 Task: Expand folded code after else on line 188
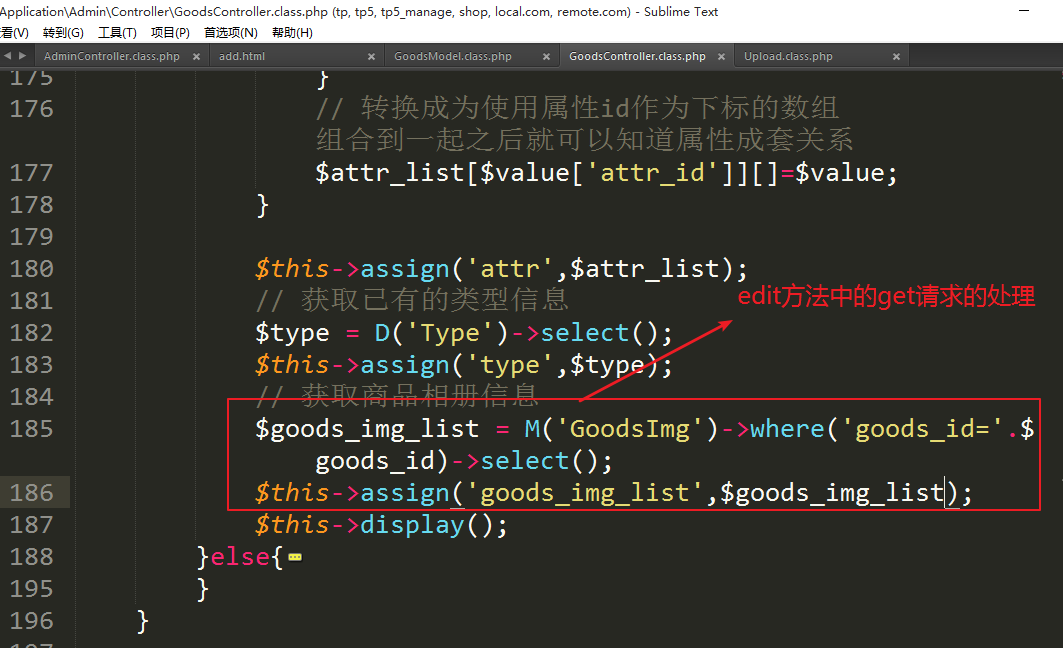click(294, 557)
